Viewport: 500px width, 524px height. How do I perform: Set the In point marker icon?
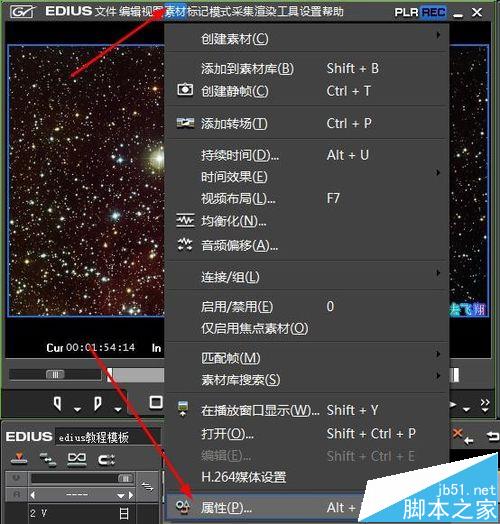57,404
